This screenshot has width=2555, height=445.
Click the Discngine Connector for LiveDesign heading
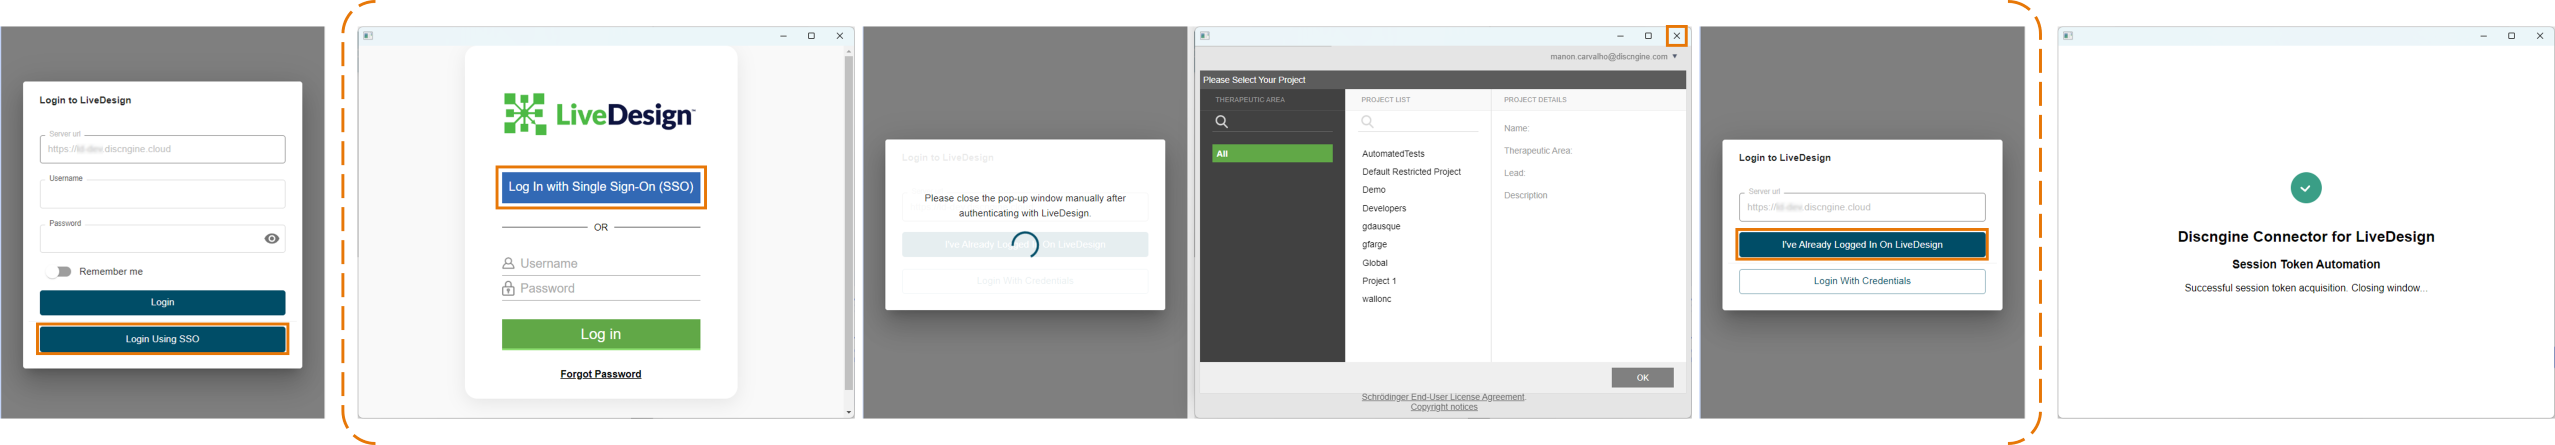click(x=2305, y=237)
